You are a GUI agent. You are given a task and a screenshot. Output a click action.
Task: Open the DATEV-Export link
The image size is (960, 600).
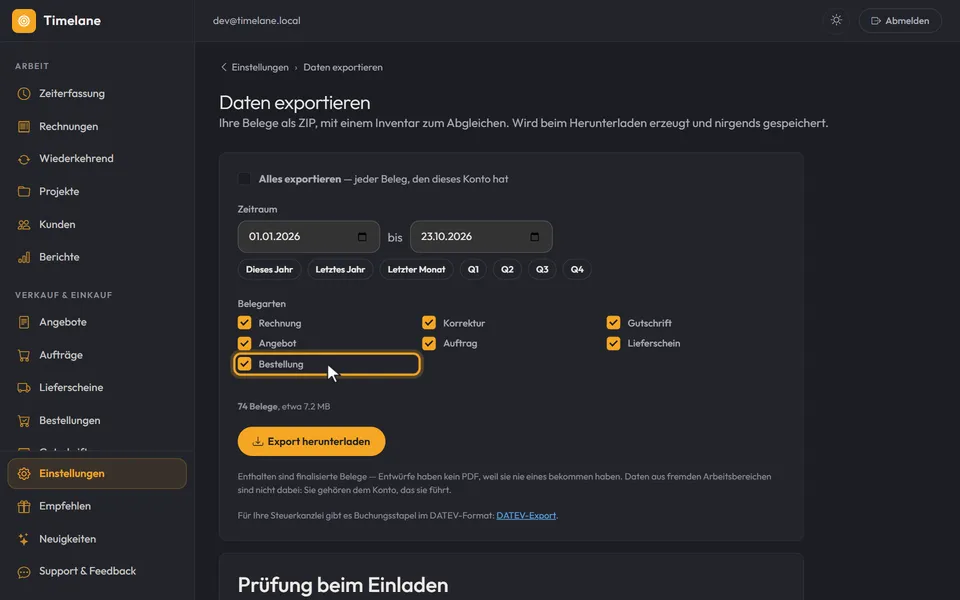526,516
